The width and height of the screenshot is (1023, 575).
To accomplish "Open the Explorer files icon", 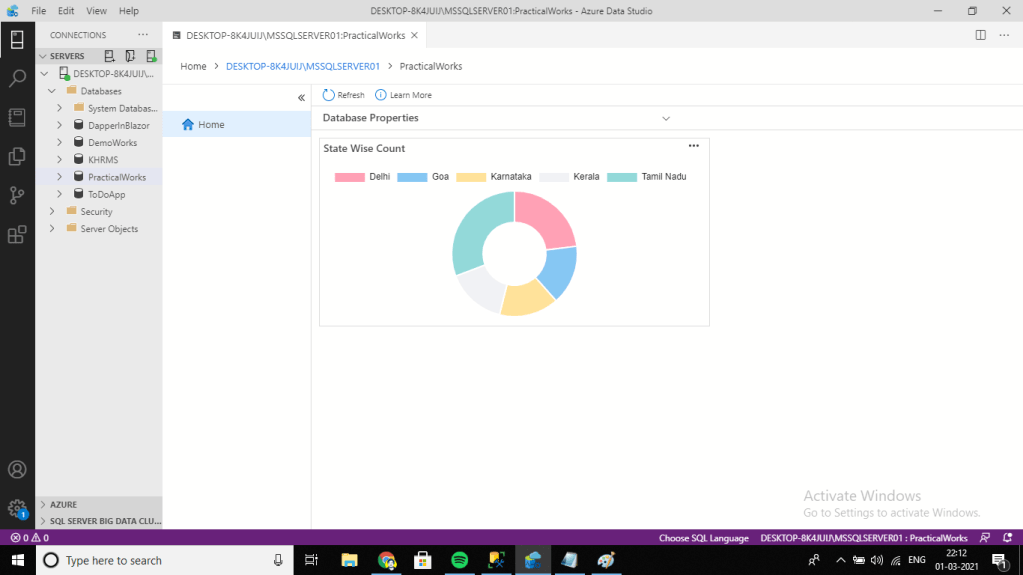I will pos(17,156).
